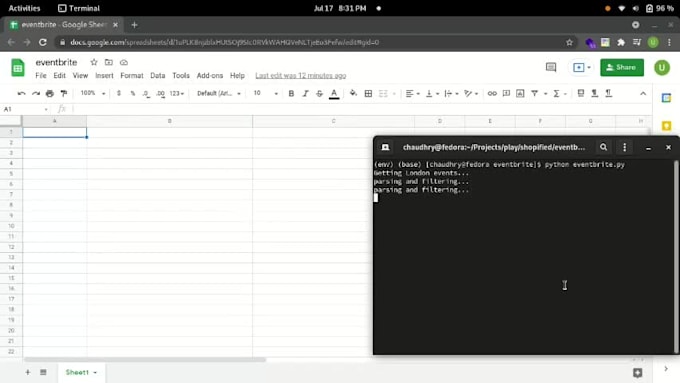Decrease decimal places icon

(x=146, y=93)
